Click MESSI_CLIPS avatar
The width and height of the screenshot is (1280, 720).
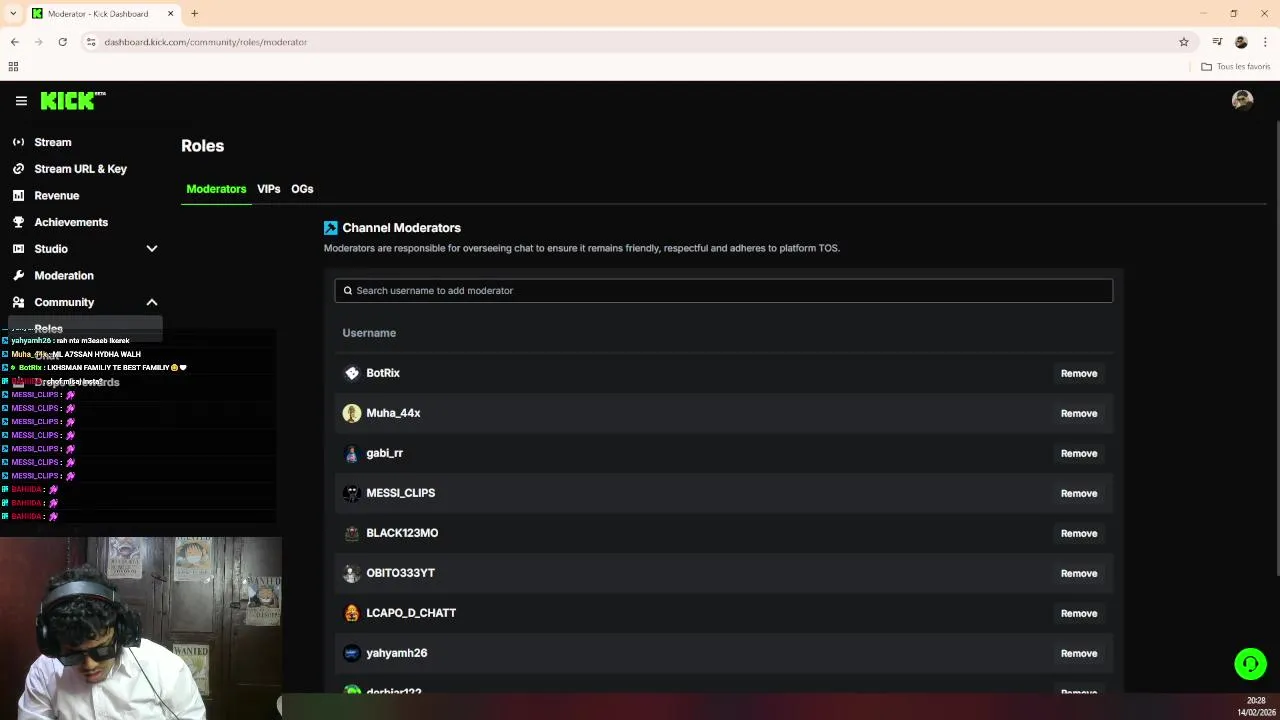pos(352,493)
